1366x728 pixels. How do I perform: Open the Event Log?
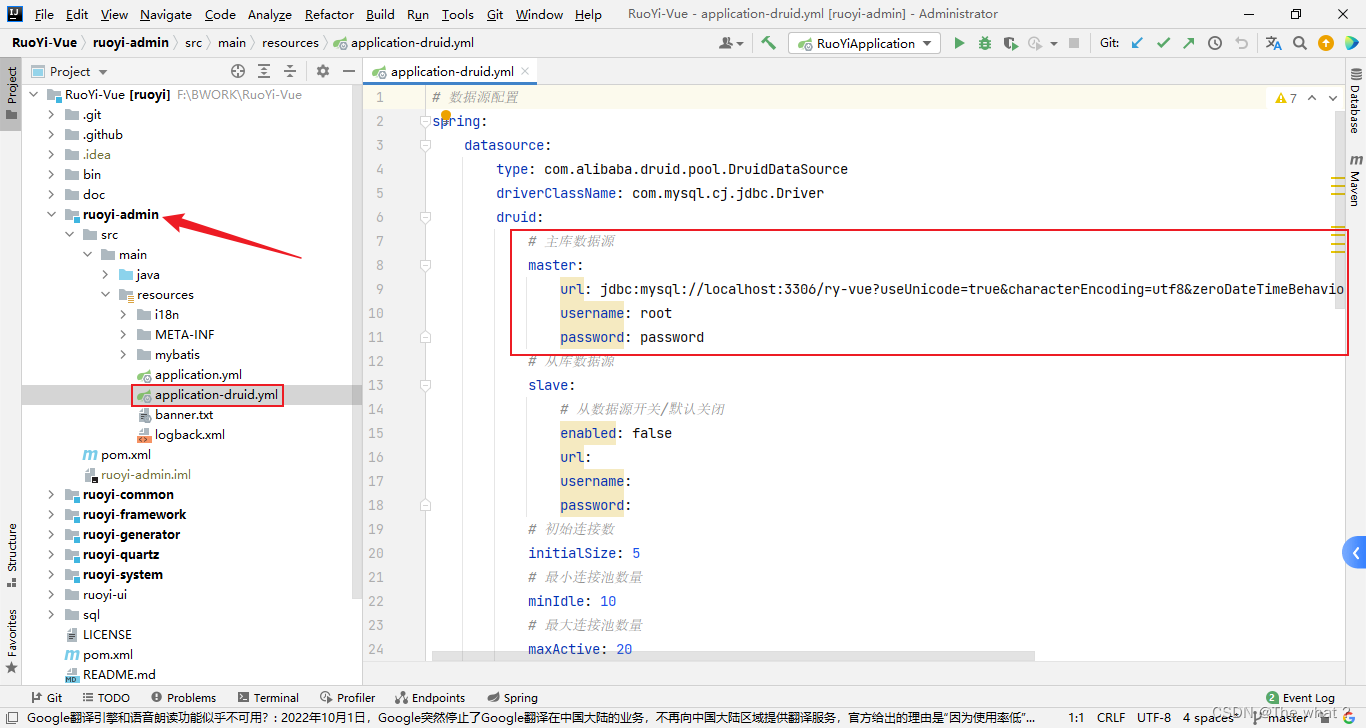tap(1300, 698)
